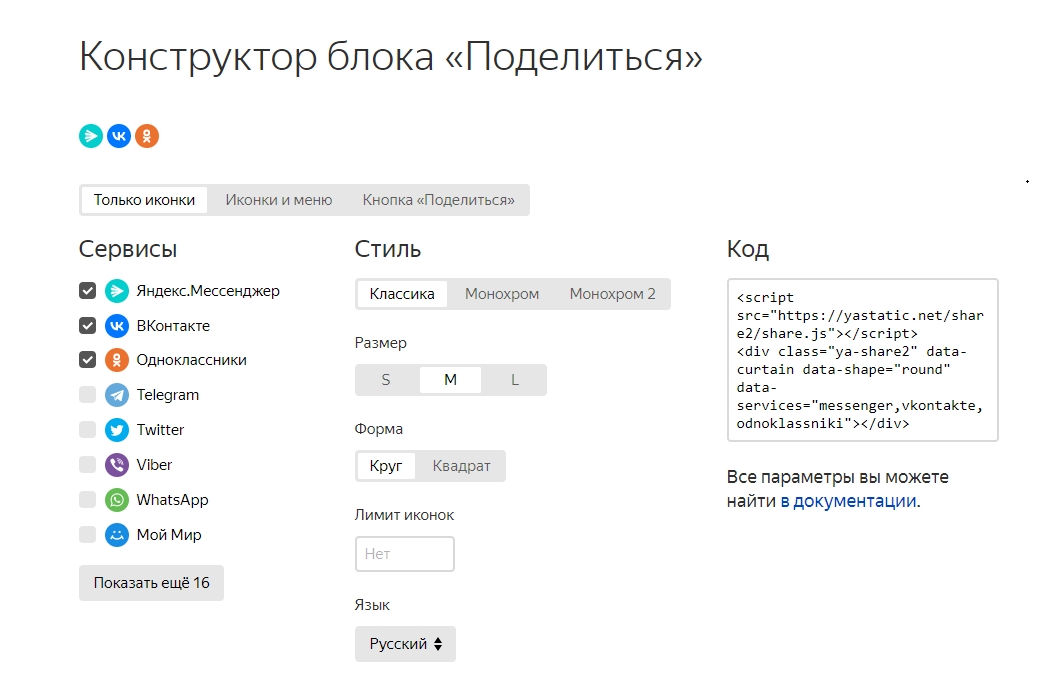Click the Лимит иконок label

[x=404, y=515]
